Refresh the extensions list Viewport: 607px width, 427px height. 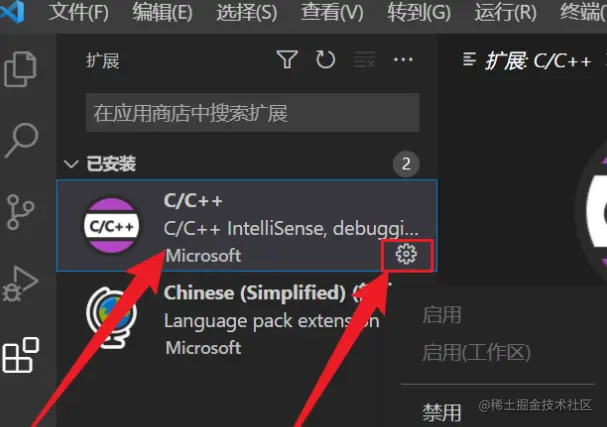[x=325, y=60]
